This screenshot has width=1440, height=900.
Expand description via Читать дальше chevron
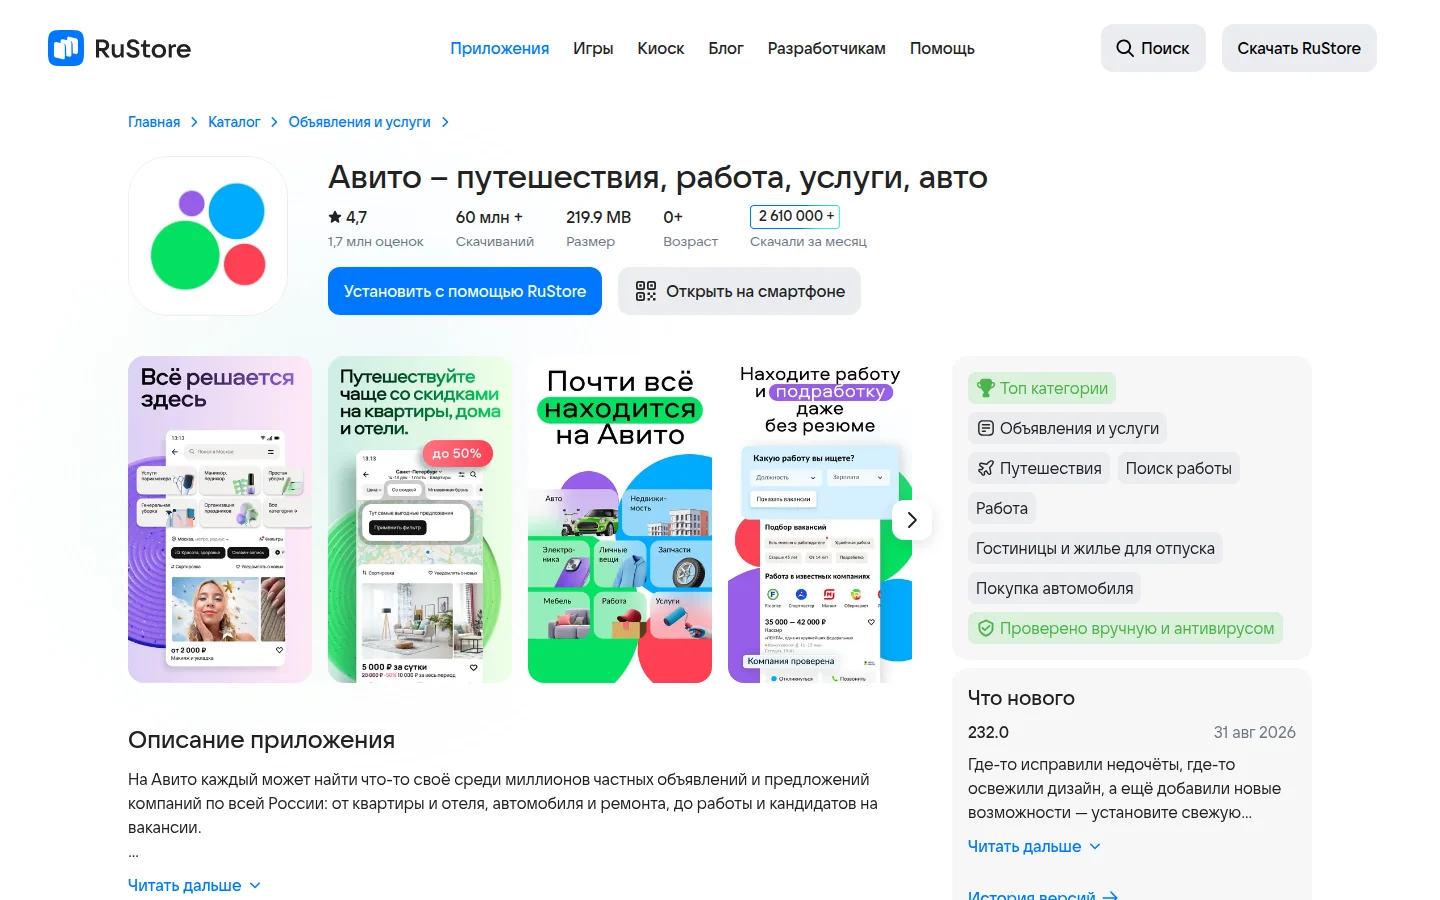(255, 885)
